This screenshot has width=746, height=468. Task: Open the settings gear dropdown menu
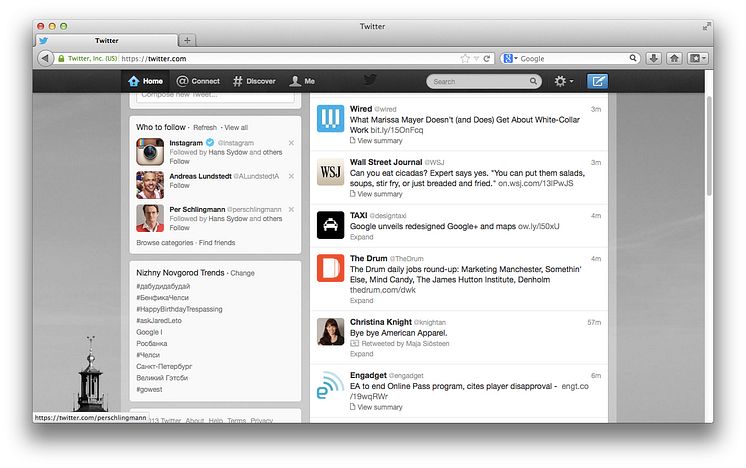pos(563,81)
